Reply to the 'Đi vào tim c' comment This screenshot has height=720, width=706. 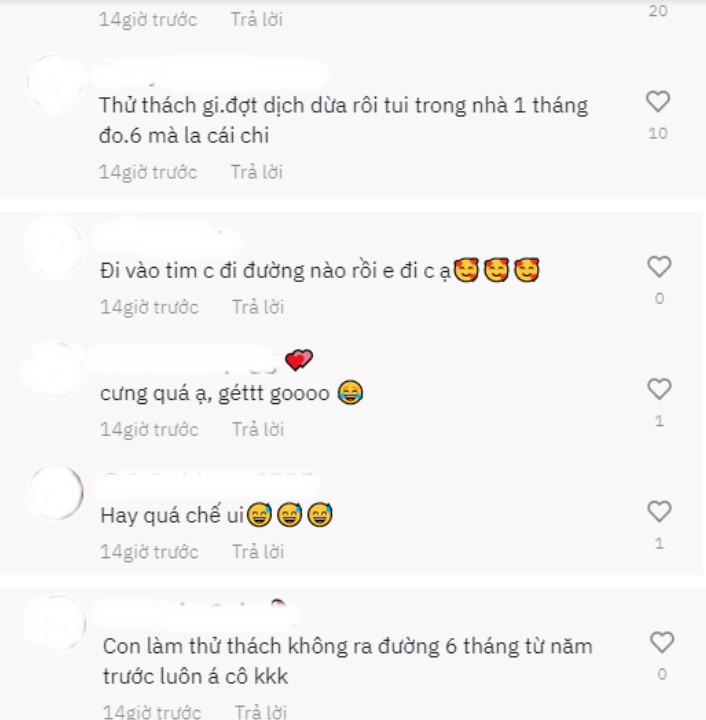[x=258, y=307]
